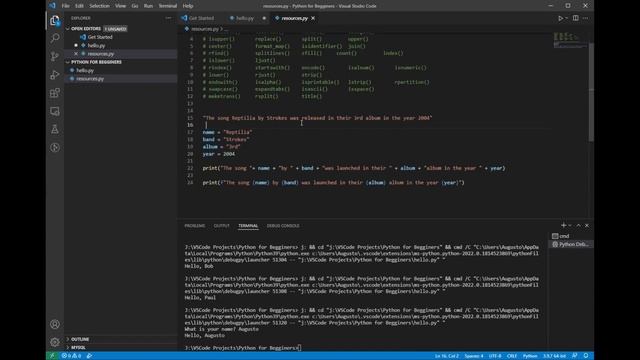
Task: Click the editor vertical scrollbar thumb
Action: coord(591,92)
